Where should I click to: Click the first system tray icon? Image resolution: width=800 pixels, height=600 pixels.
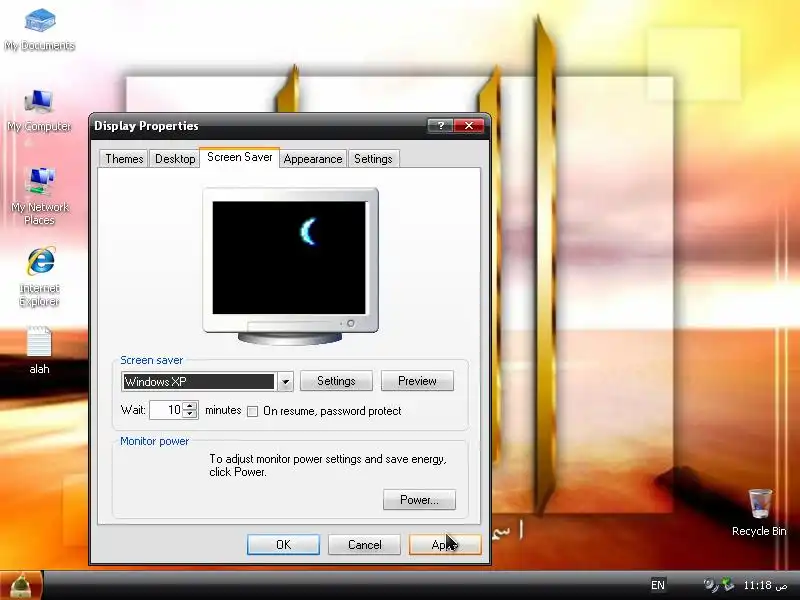coord(710,585)
